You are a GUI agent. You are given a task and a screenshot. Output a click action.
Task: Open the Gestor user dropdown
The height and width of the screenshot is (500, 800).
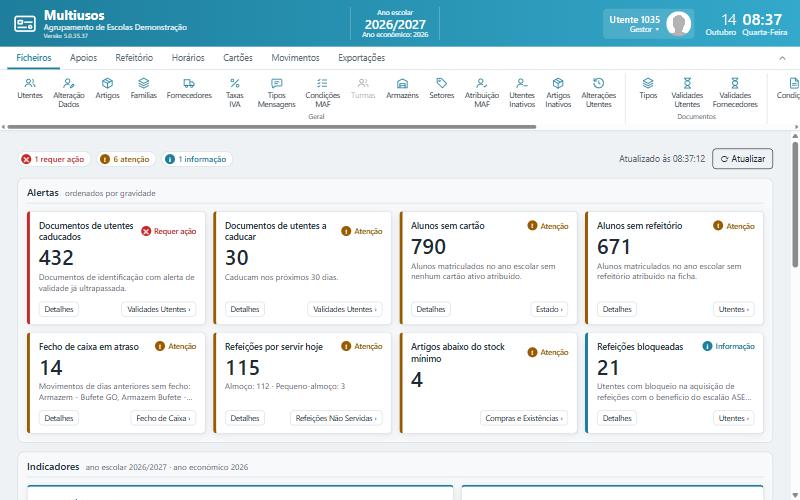tap(644, 30)
